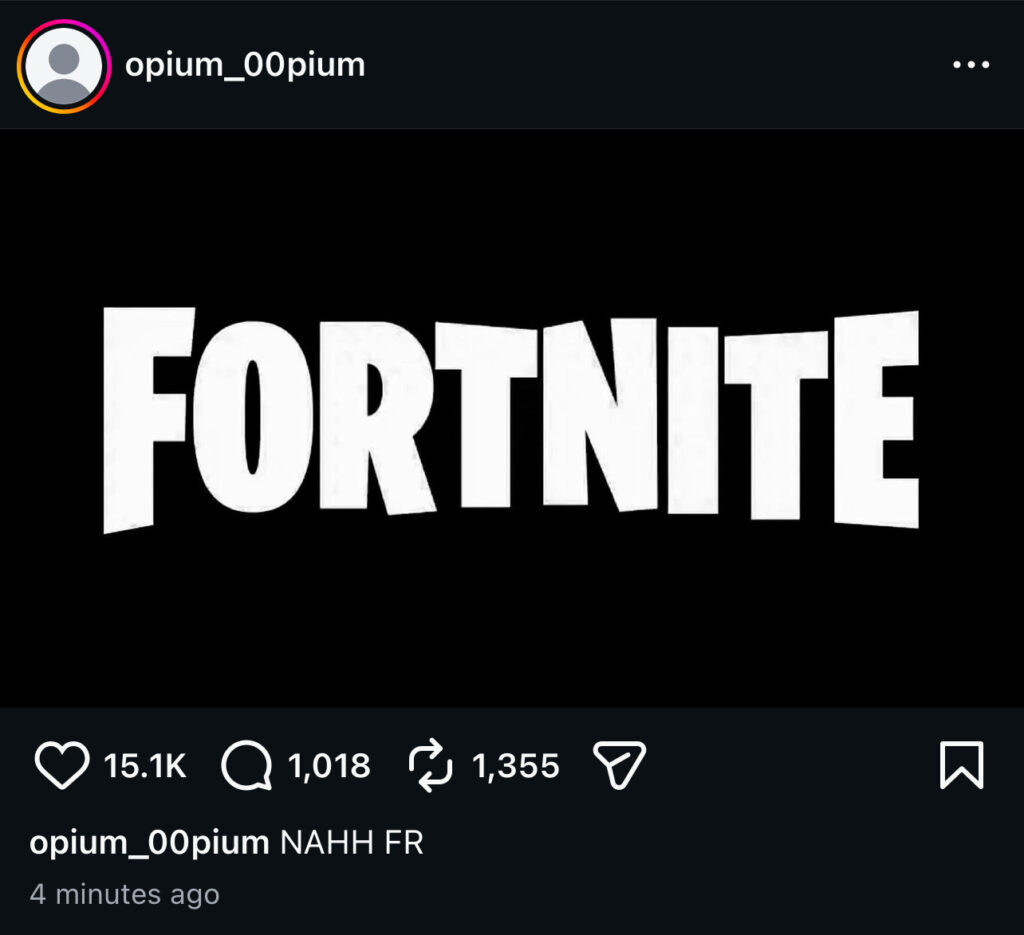This screenshot has width=1024, height=935.
Task: Click the final E of the Fortnite logo
Action: click(876, 420)
